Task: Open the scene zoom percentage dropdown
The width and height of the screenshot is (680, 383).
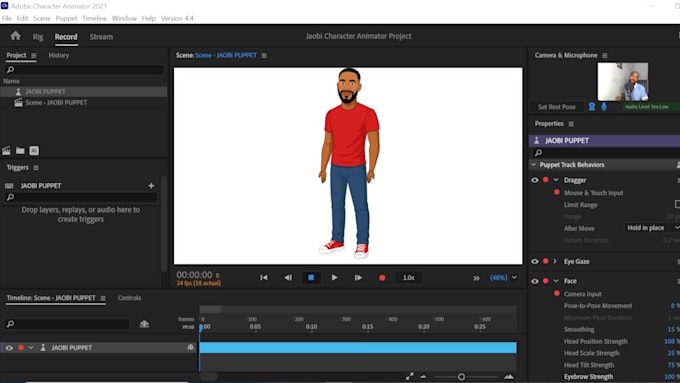Action: [x=514, y=278]
